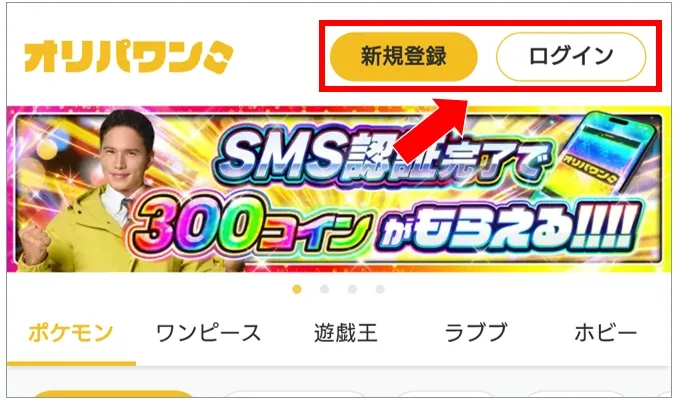680x400 pixels.
Task: Open the ポケモン tab
Action: (x=71, y=333)
